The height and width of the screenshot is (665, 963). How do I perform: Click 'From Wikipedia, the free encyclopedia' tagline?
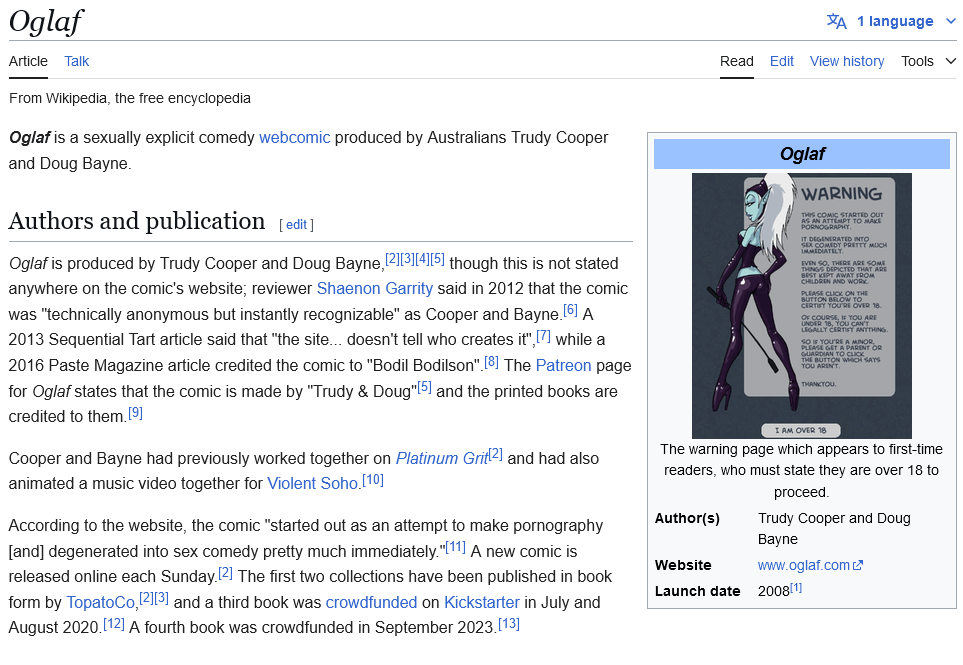(130, 99)
